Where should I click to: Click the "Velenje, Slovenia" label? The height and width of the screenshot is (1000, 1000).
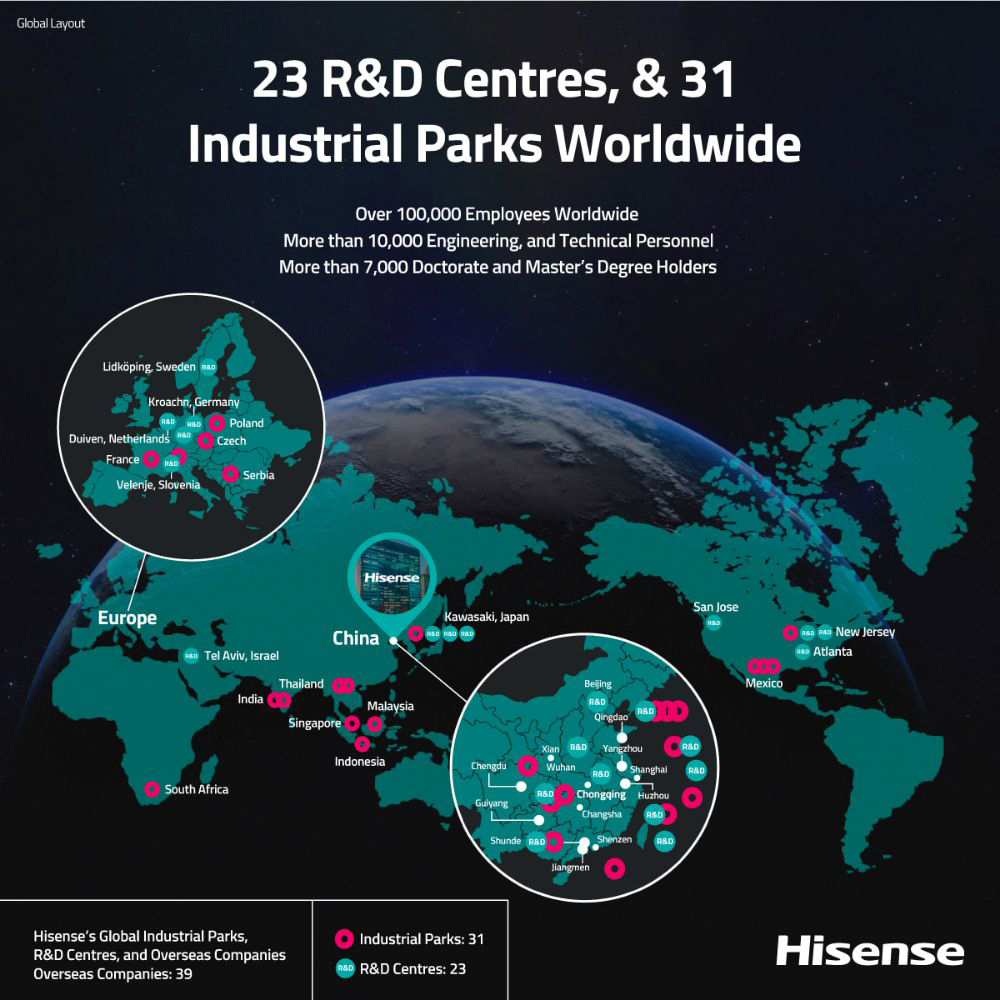(x=158, y=485)
